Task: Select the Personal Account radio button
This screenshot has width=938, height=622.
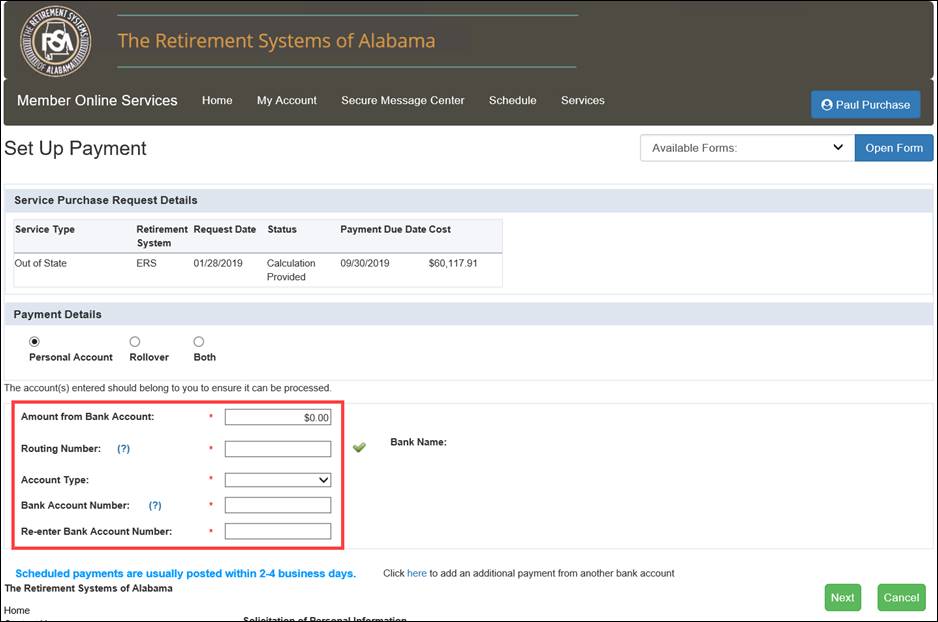Action: [x=35, y=342]
